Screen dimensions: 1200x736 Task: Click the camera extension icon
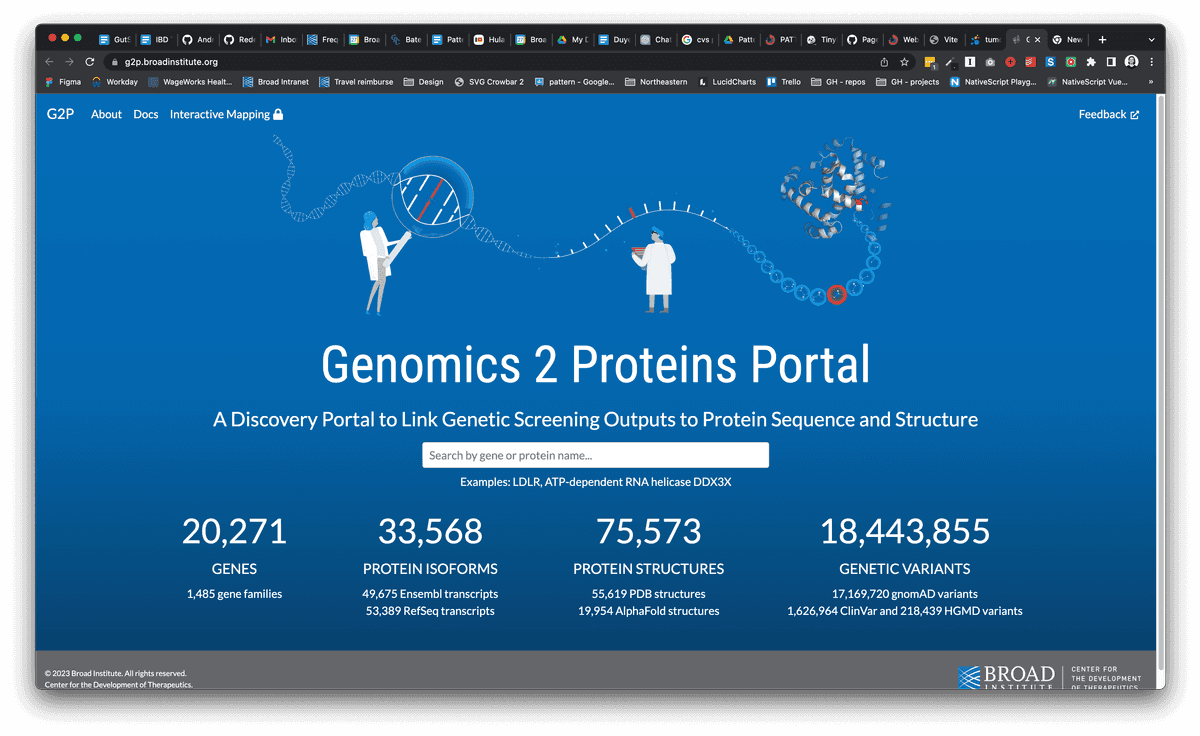pos(990,61)
